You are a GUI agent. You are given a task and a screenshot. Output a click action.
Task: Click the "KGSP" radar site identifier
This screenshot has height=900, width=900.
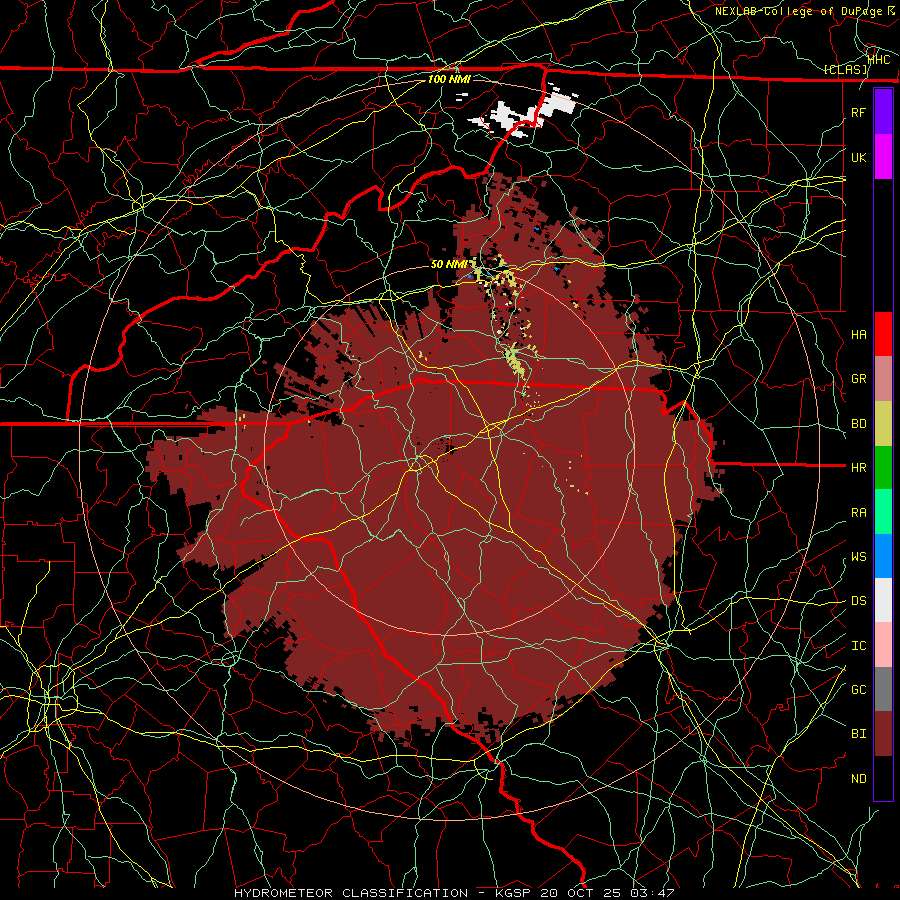pyautogui.click(x=514, y=893)
